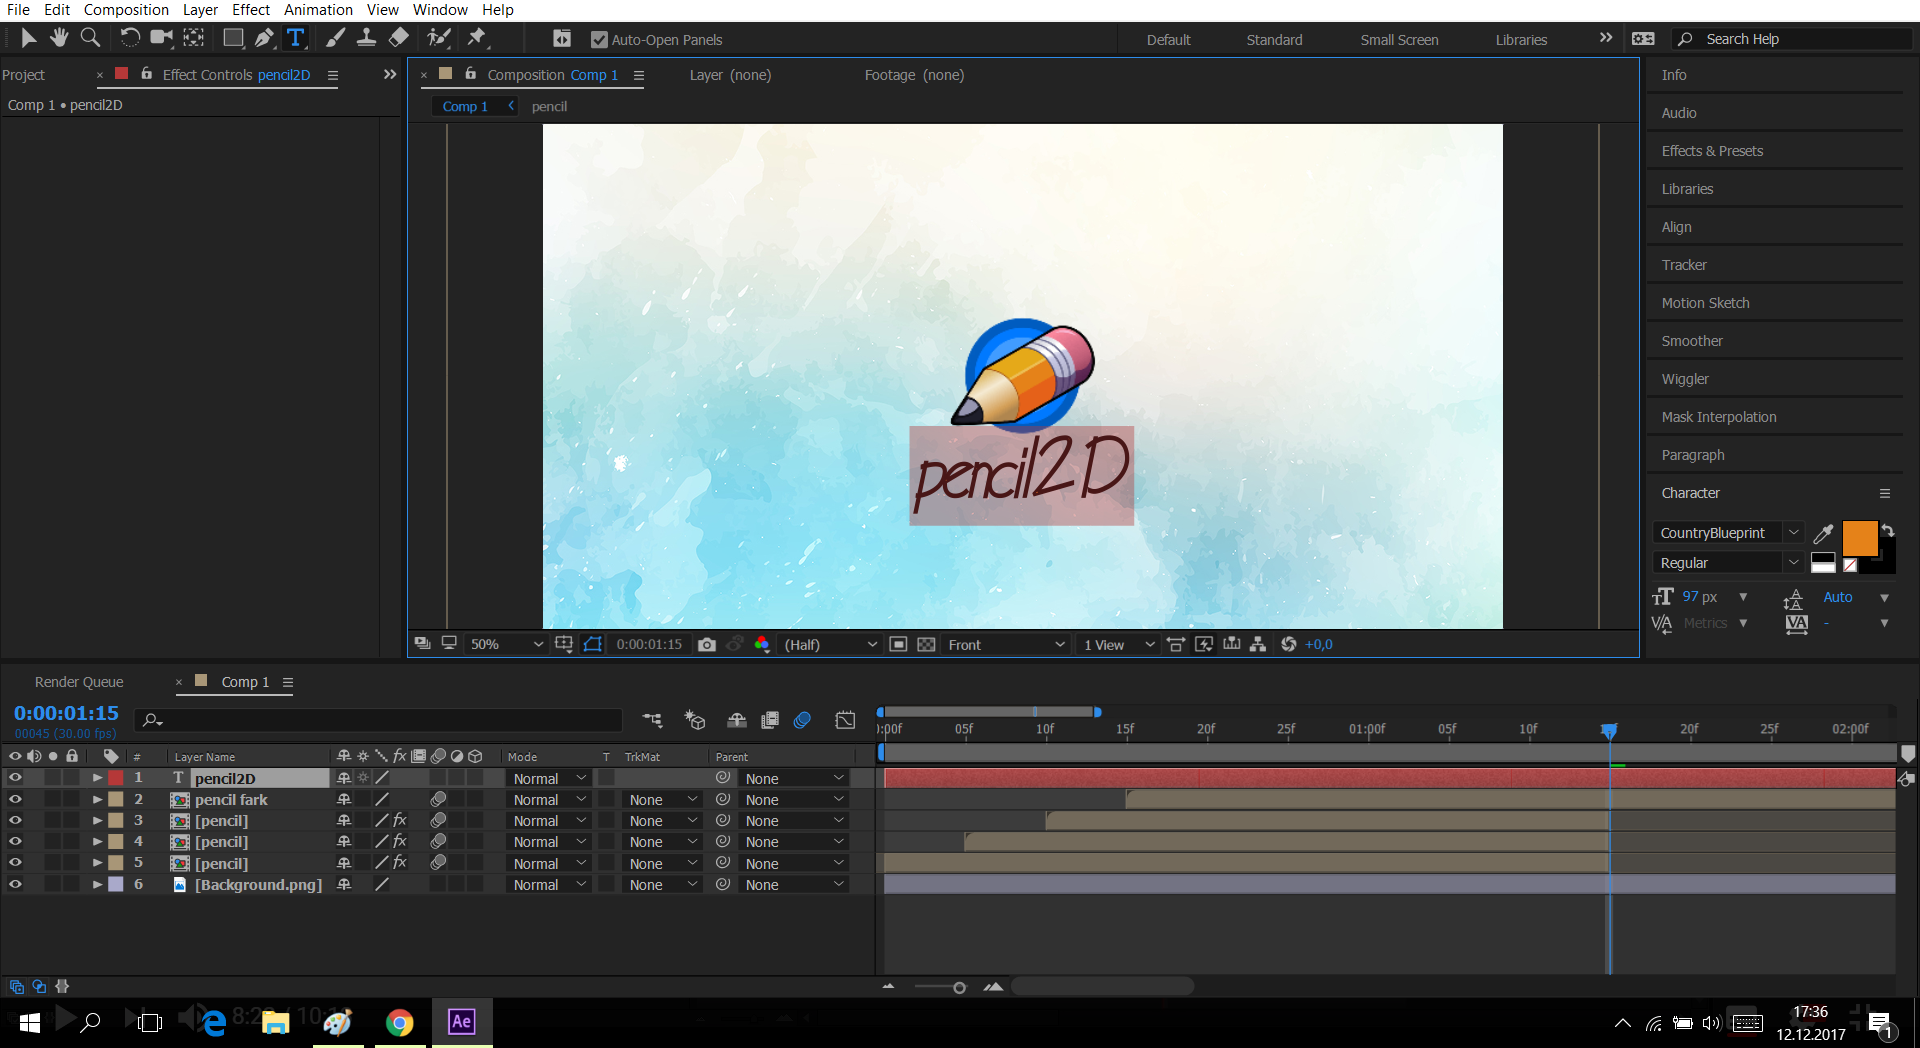Switch to the Project panel tab
The image size is (1920, 1048).
tap(23, 75)
